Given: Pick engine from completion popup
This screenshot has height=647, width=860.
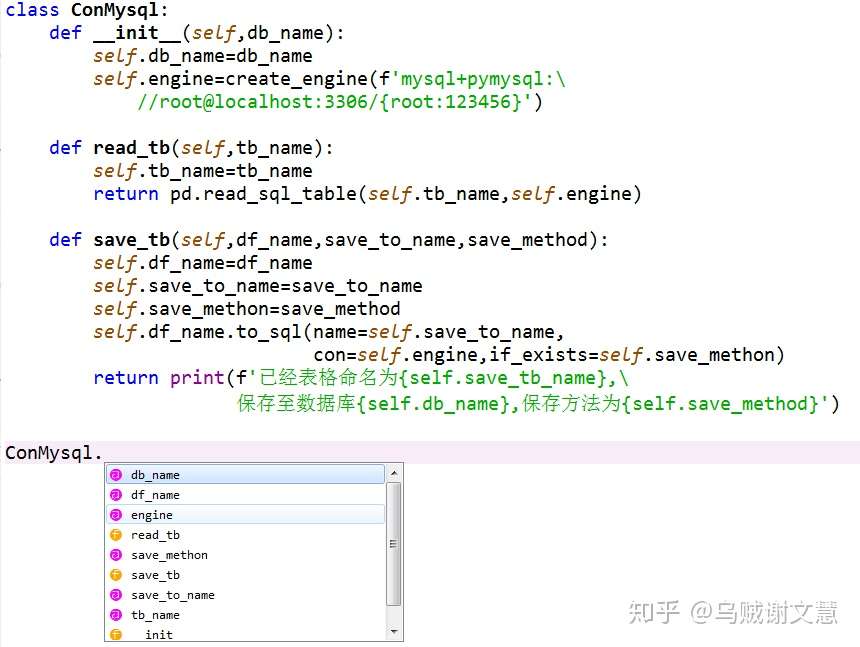Looking at the screenshot, I should coord(245,515).
